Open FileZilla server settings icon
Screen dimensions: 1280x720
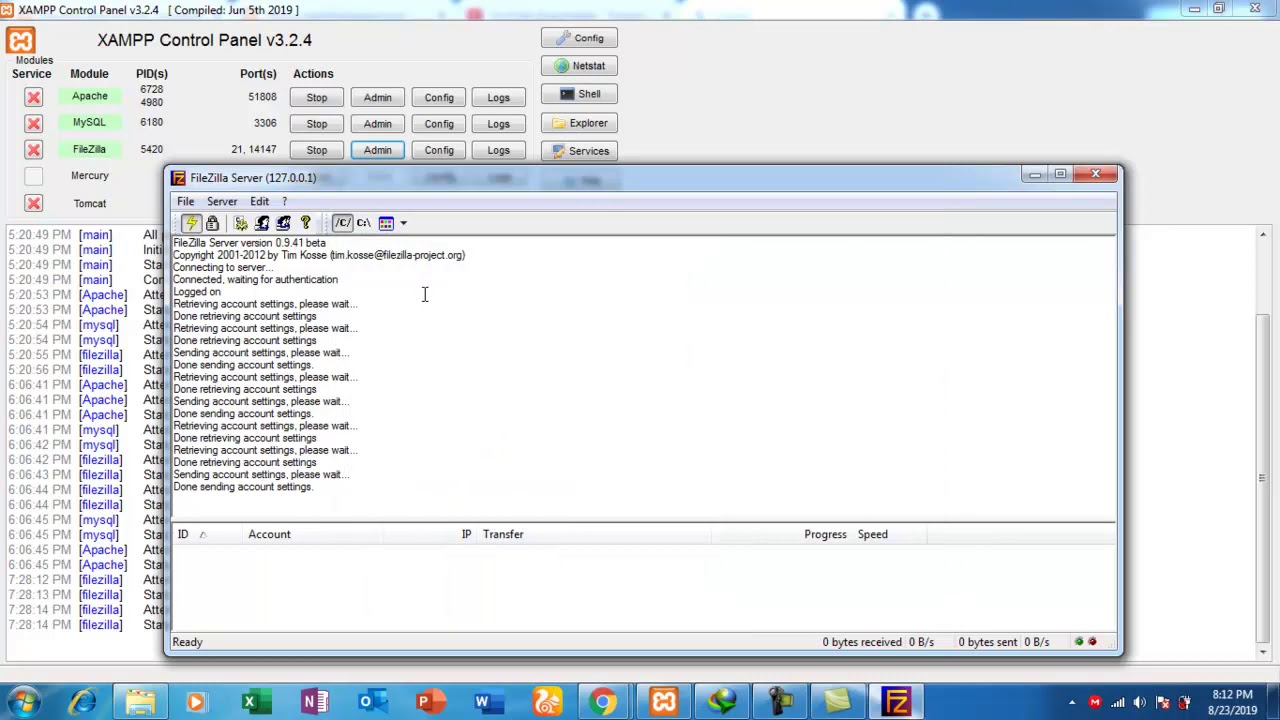pyautogui.click(x=241, y=223)
